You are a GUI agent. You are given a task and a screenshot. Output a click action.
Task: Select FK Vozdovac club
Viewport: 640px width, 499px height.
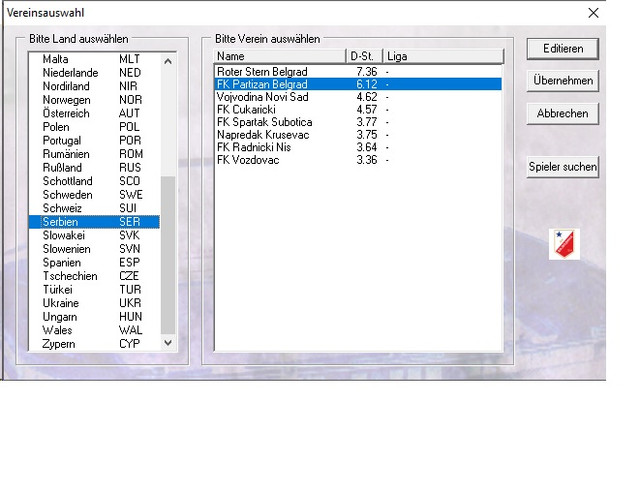click(x=358, y=160)
